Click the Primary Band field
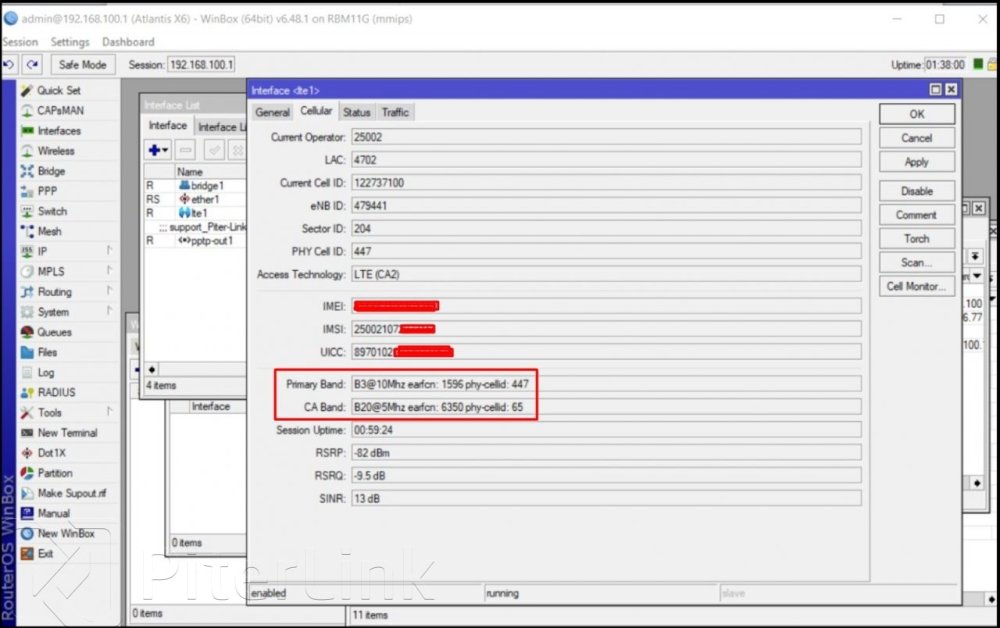 (x=606, y=384)
